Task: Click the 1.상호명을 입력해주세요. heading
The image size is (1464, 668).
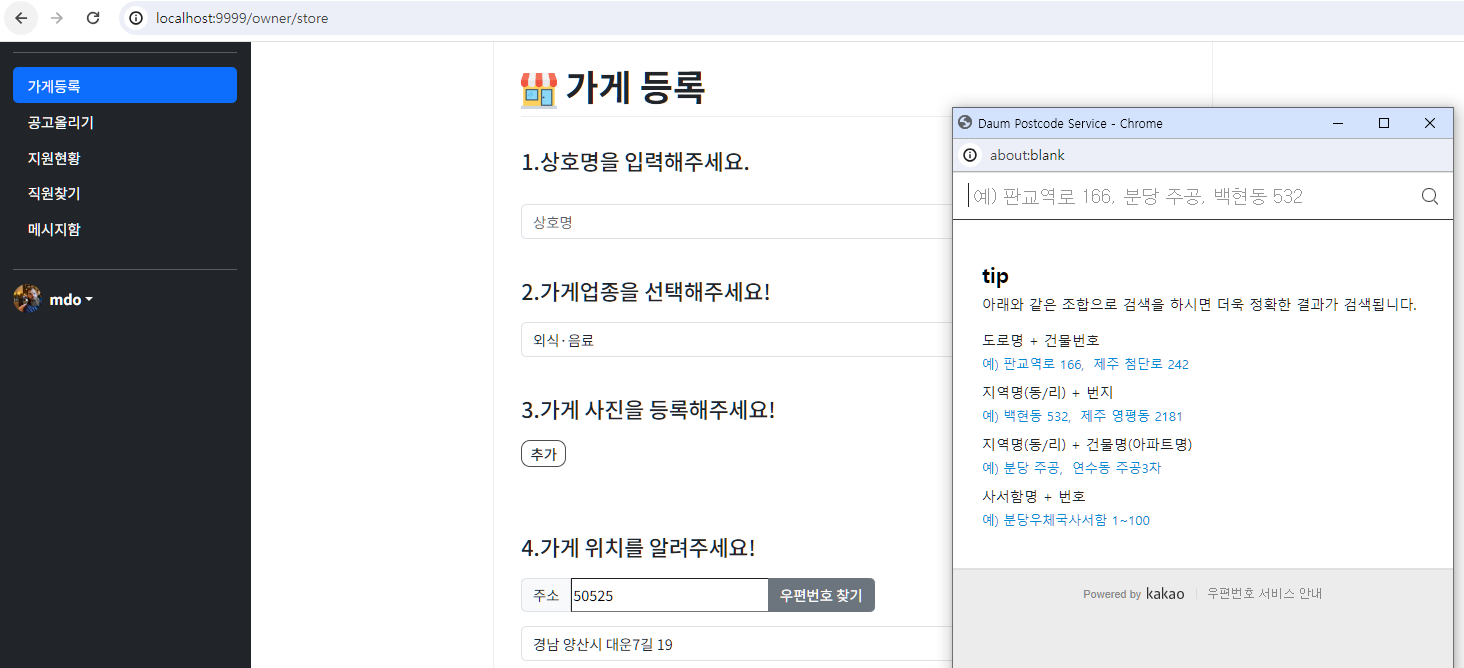Action: [636, 162]
